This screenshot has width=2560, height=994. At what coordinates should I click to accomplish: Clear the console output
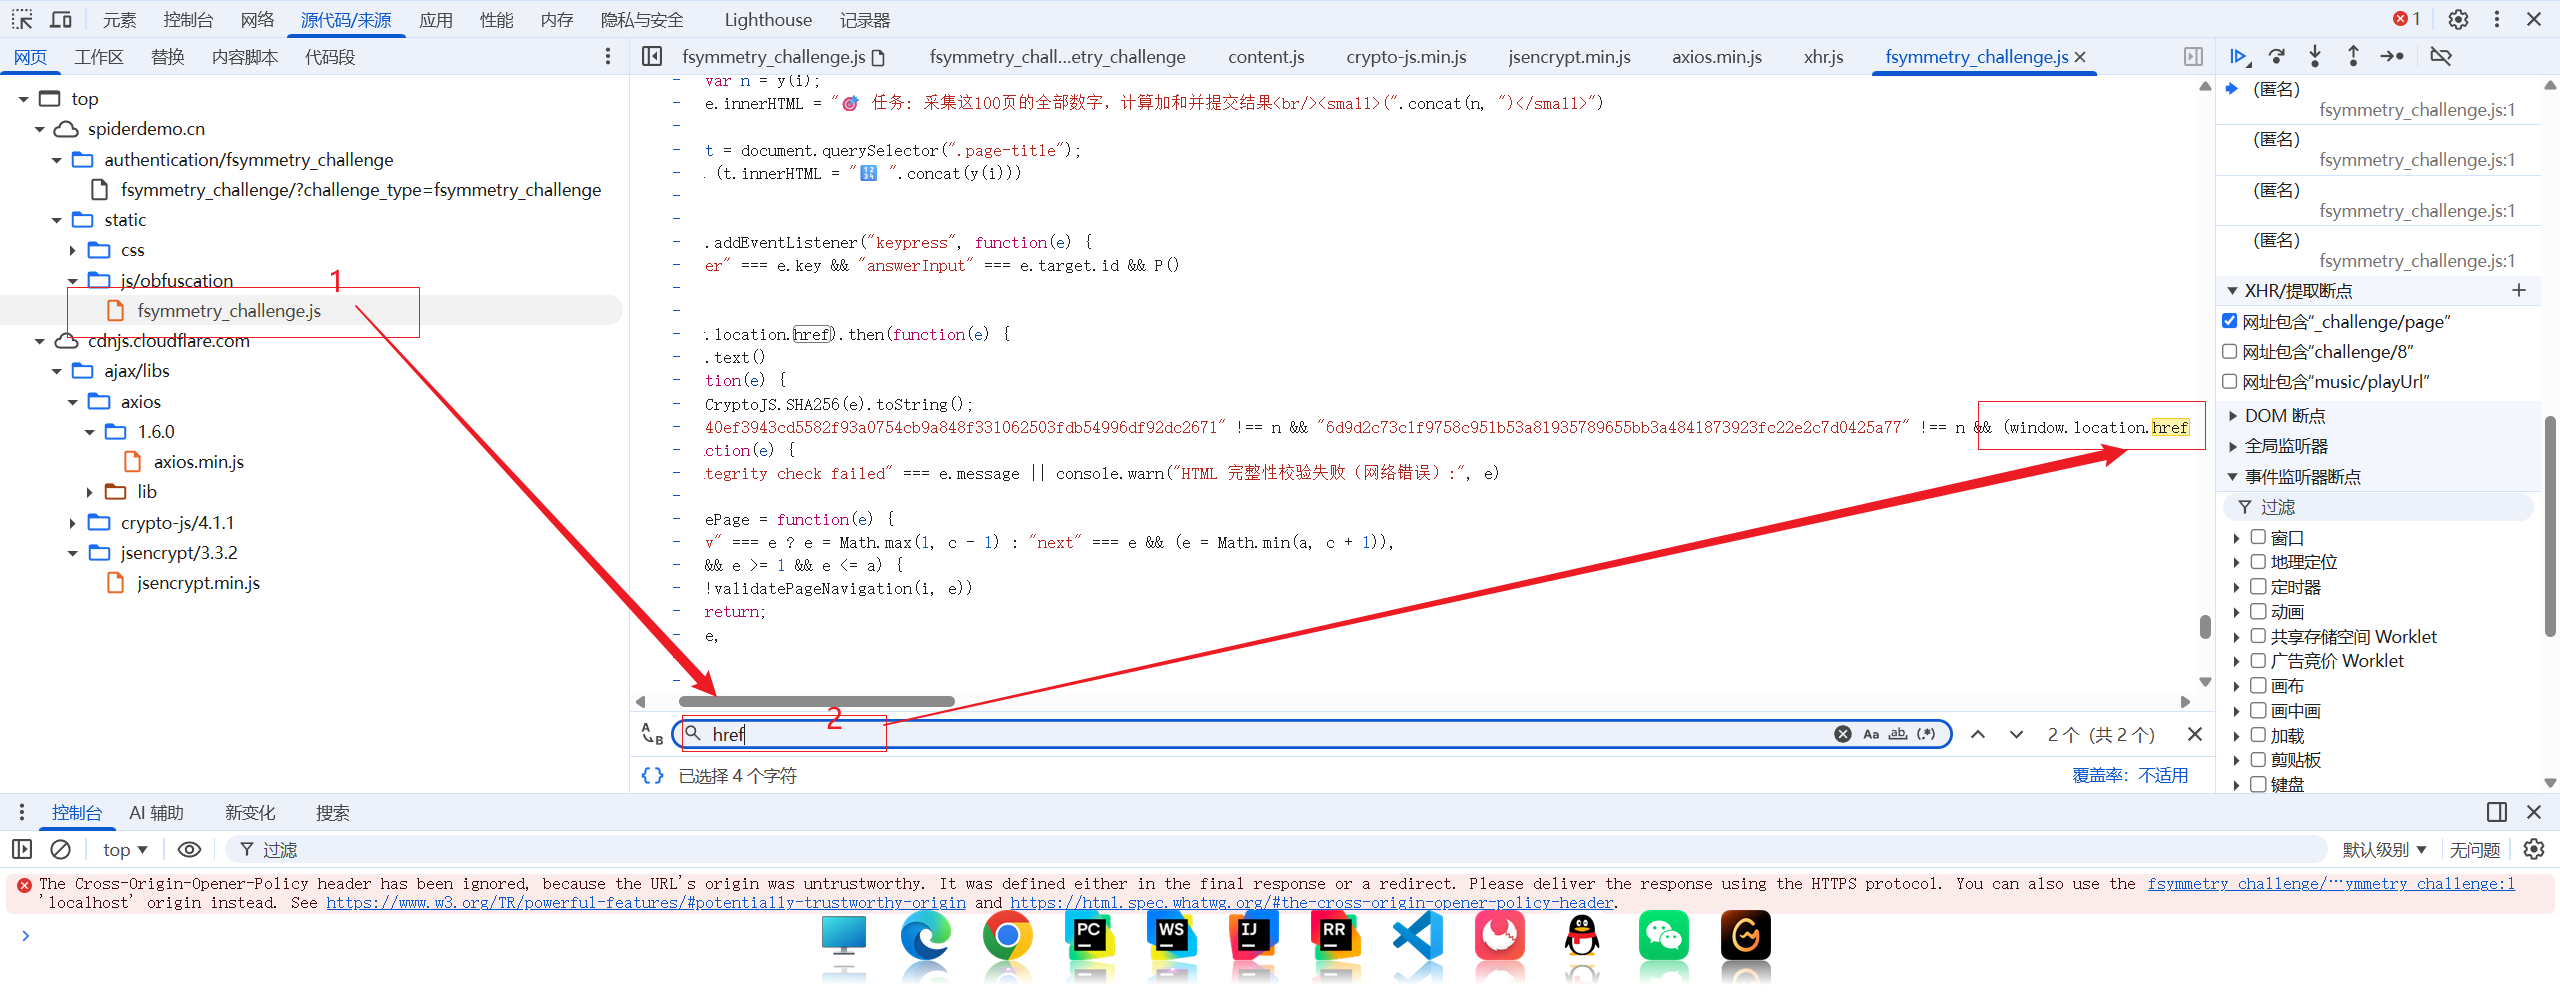[61, 849]
